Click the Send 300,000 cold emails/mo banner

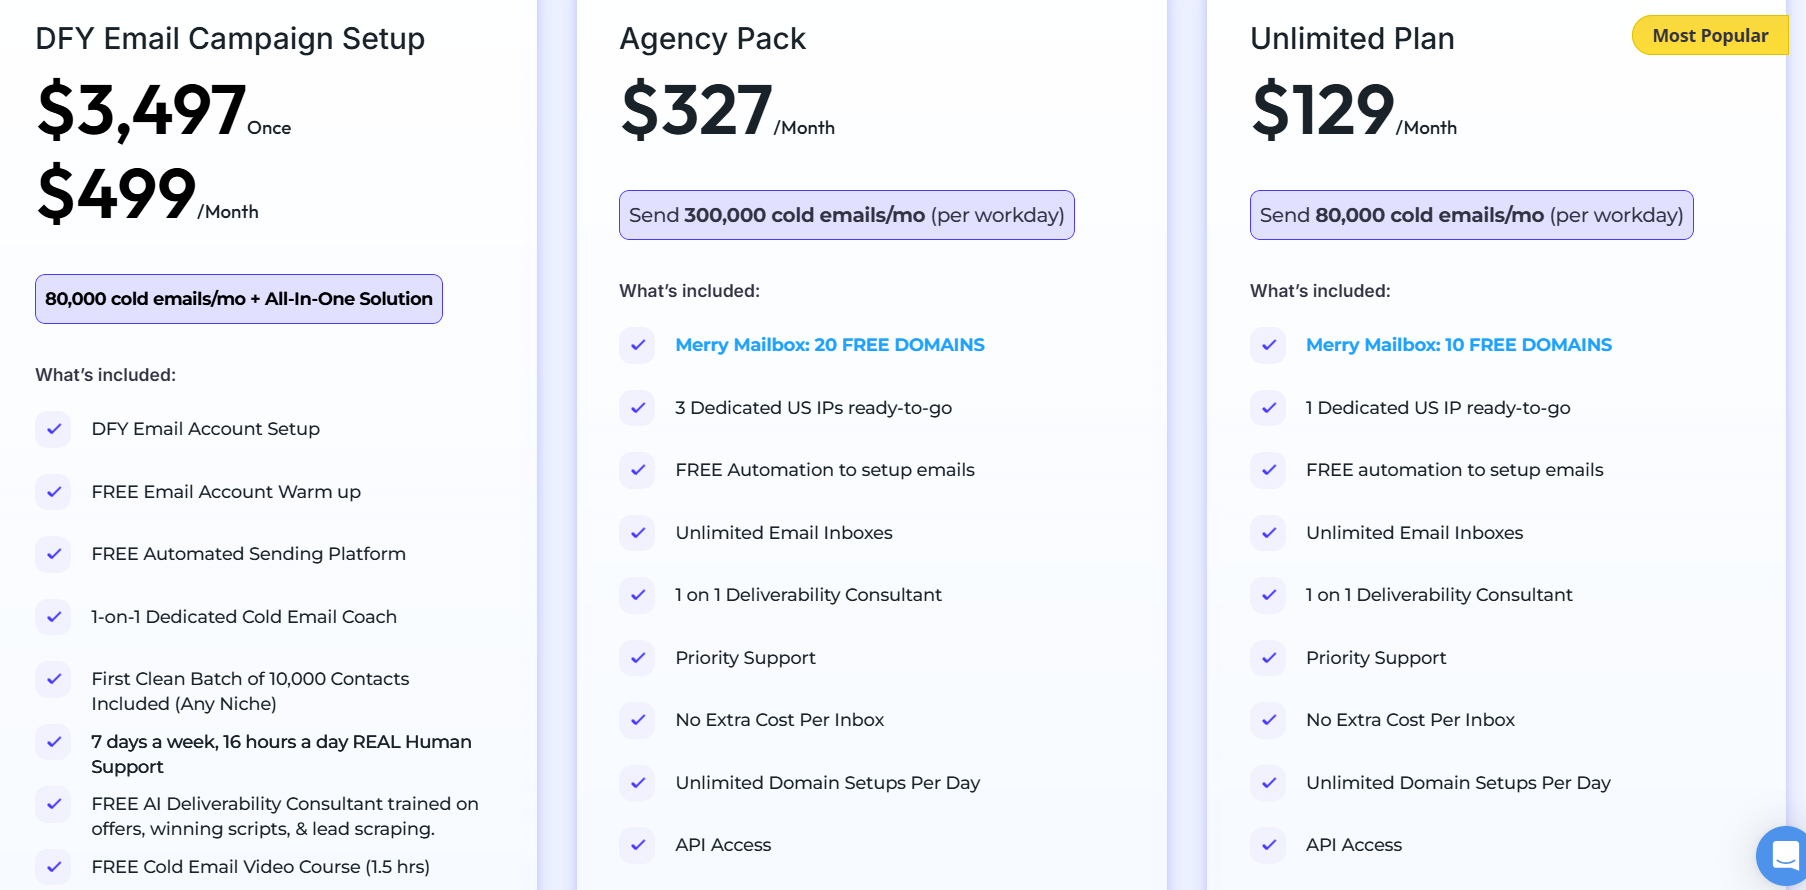tap(846, 214)
